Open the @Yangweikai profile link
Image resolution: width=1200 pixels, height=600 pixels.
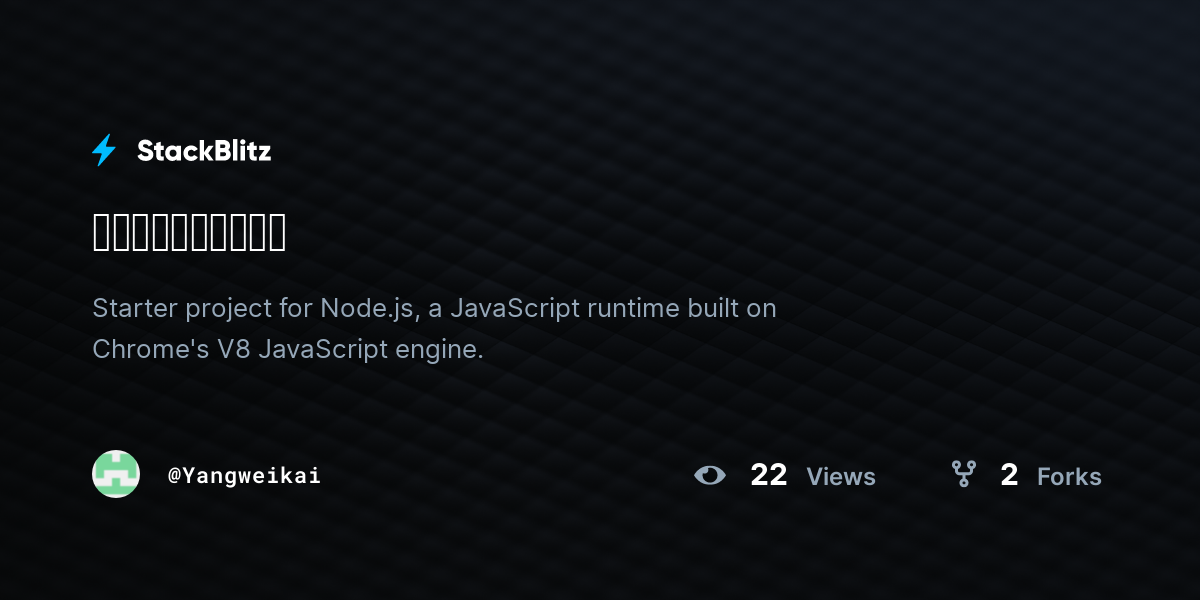pyautogui.click(x=245, y=475)
